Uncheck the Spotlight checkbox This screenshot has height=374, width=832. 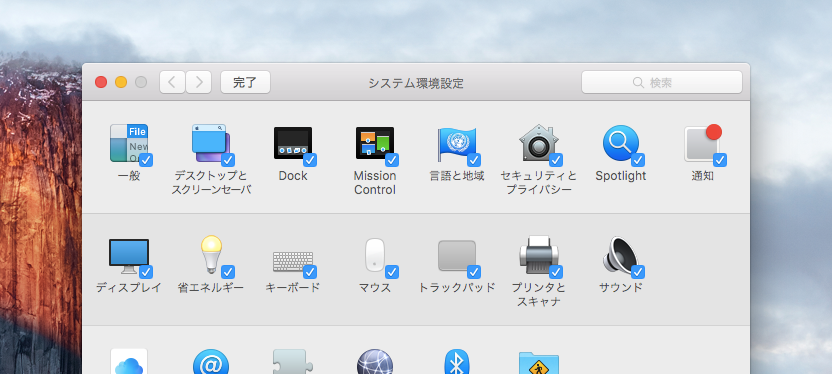click(x=638, y=160)
